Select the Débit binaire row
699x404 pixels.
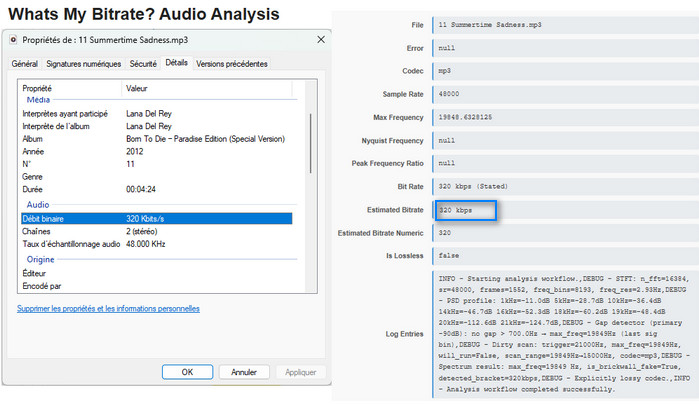pos(156,218)
